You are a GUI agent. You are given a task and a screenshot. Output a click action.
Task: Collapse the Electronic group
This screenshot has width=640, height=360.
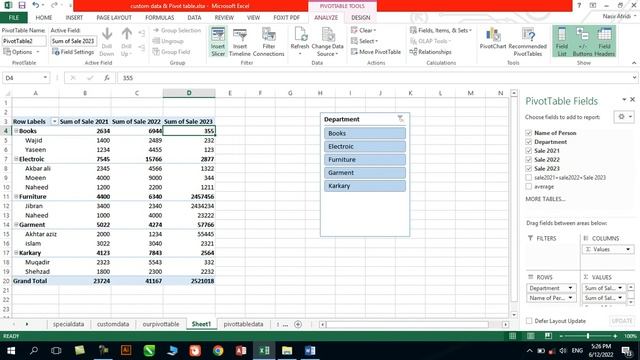tap(16, 159)
